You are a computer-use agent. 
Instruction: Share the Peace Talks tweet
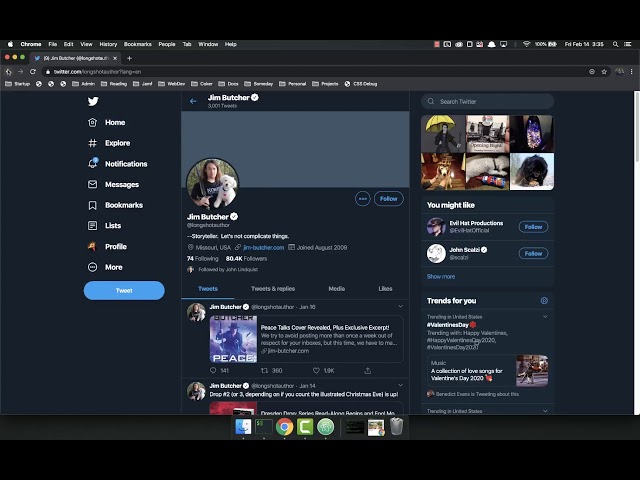(x=367, y=371)
